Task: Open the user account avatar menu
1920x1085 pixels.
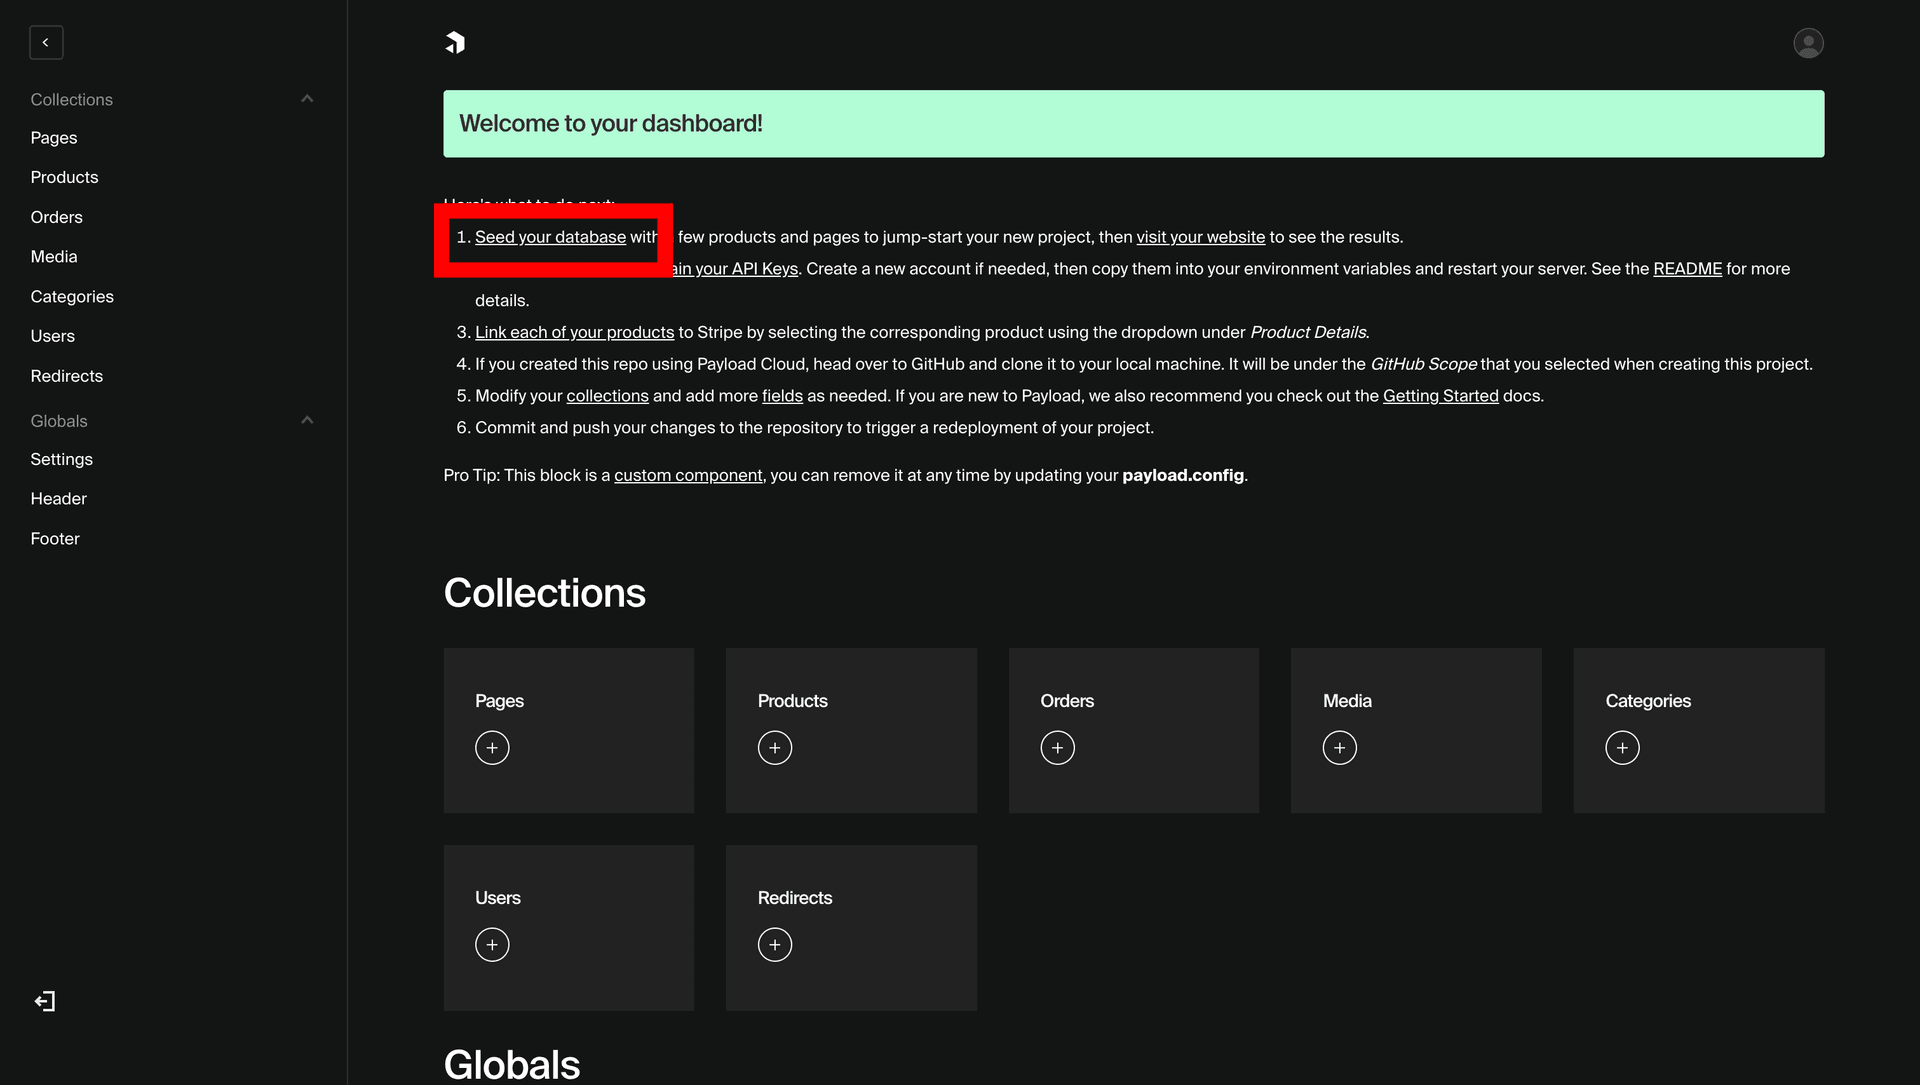Action: coord(1808,42)
